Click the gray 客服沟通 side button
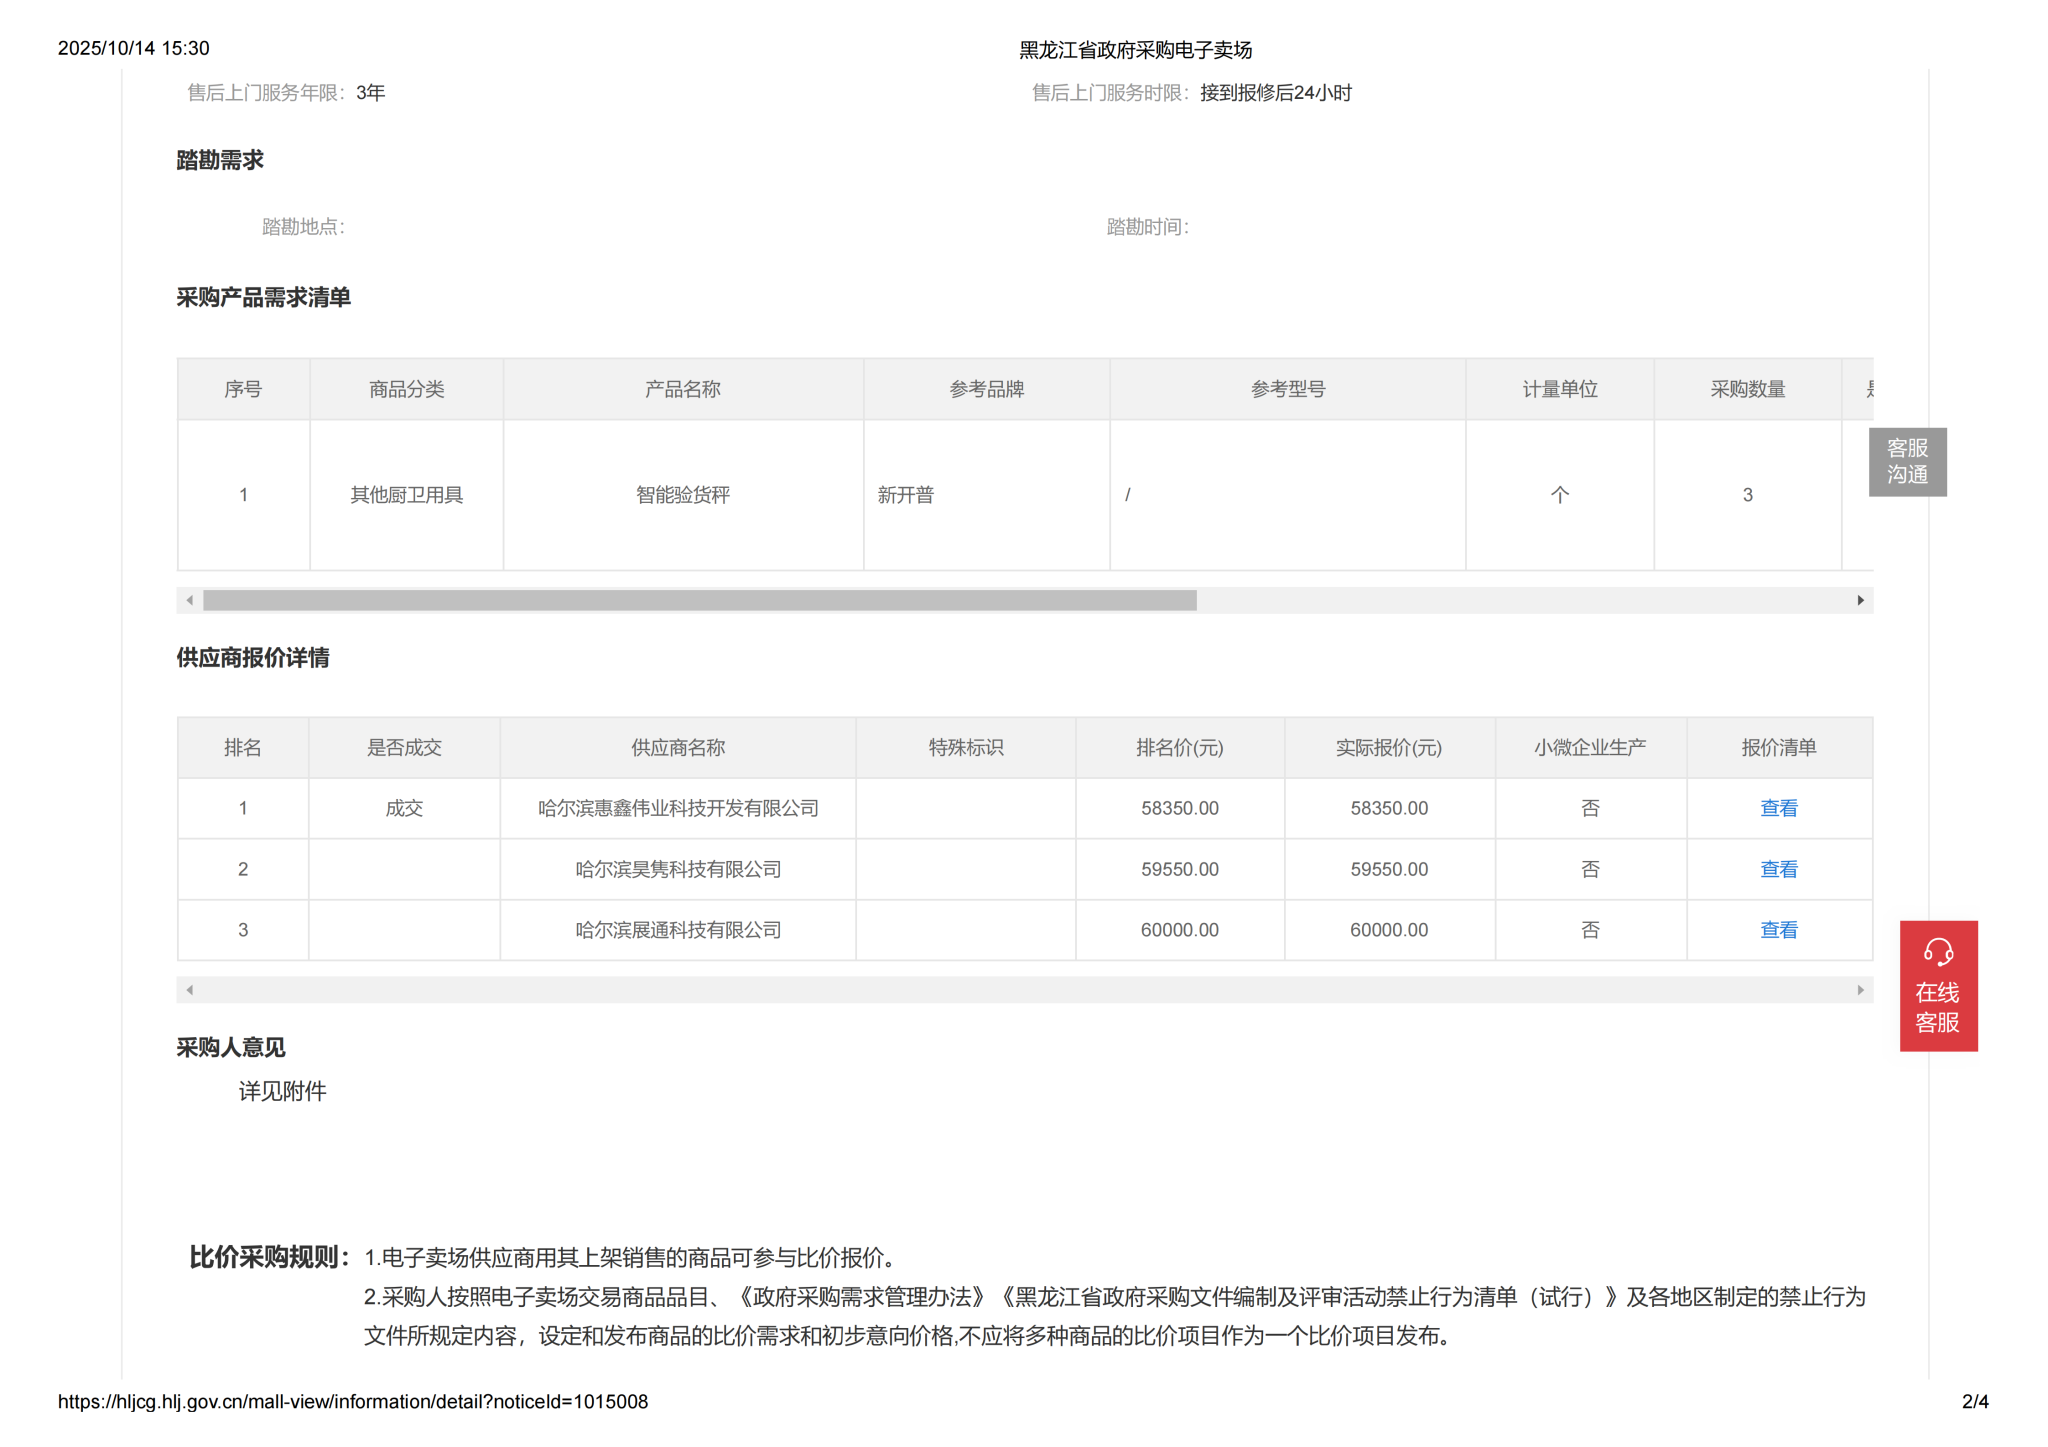Screen dimensions: 2048x1447 (x=1906, y=462)
